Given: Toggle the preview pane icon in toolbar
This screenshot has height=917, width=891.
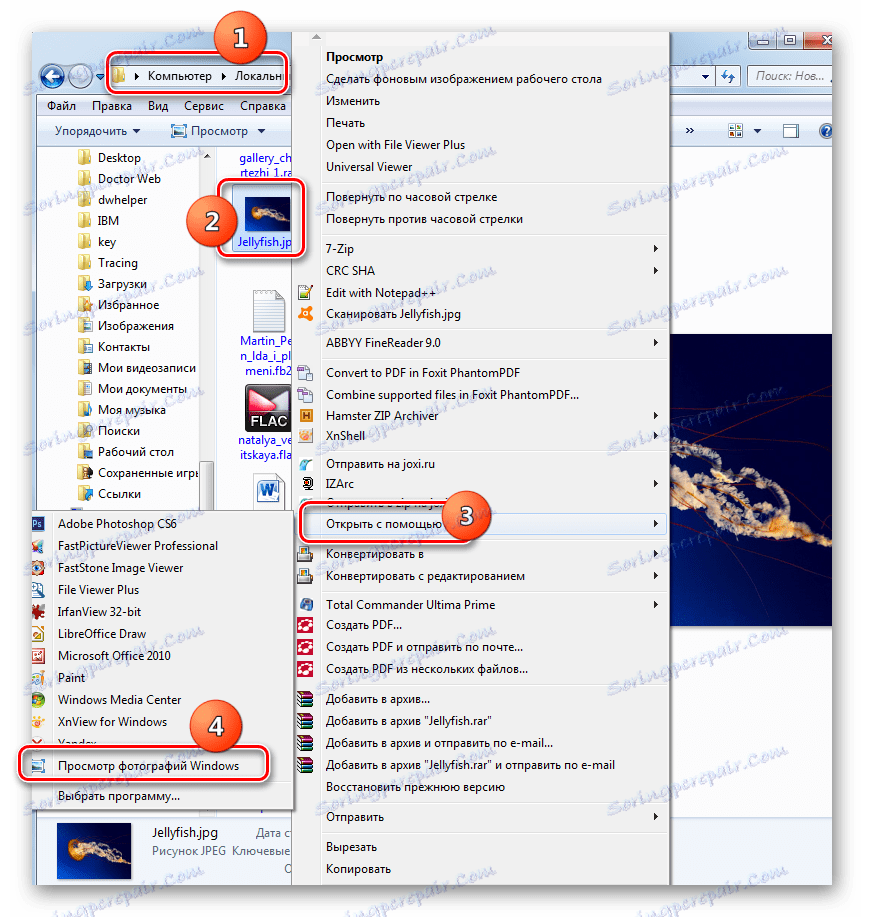Looking at the screenshot, I should [790, 131].
